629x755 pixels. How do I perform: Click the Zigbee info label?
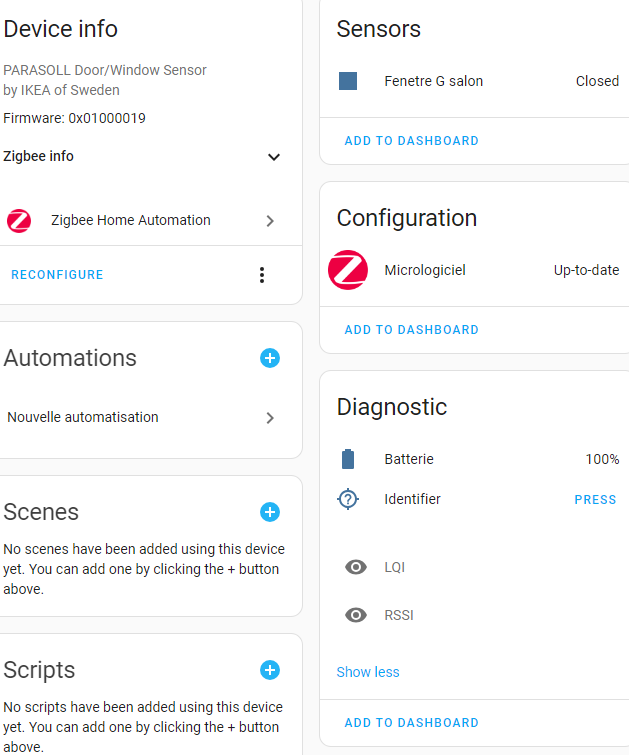(38, 156)
